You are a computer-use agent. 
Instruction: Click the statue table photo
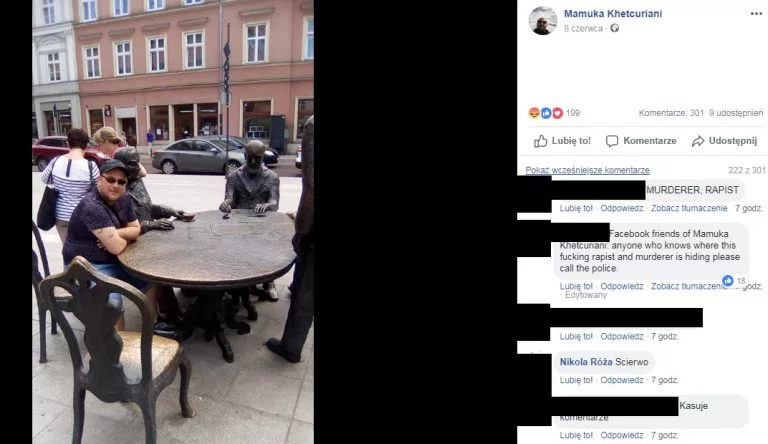click(173, 222)
